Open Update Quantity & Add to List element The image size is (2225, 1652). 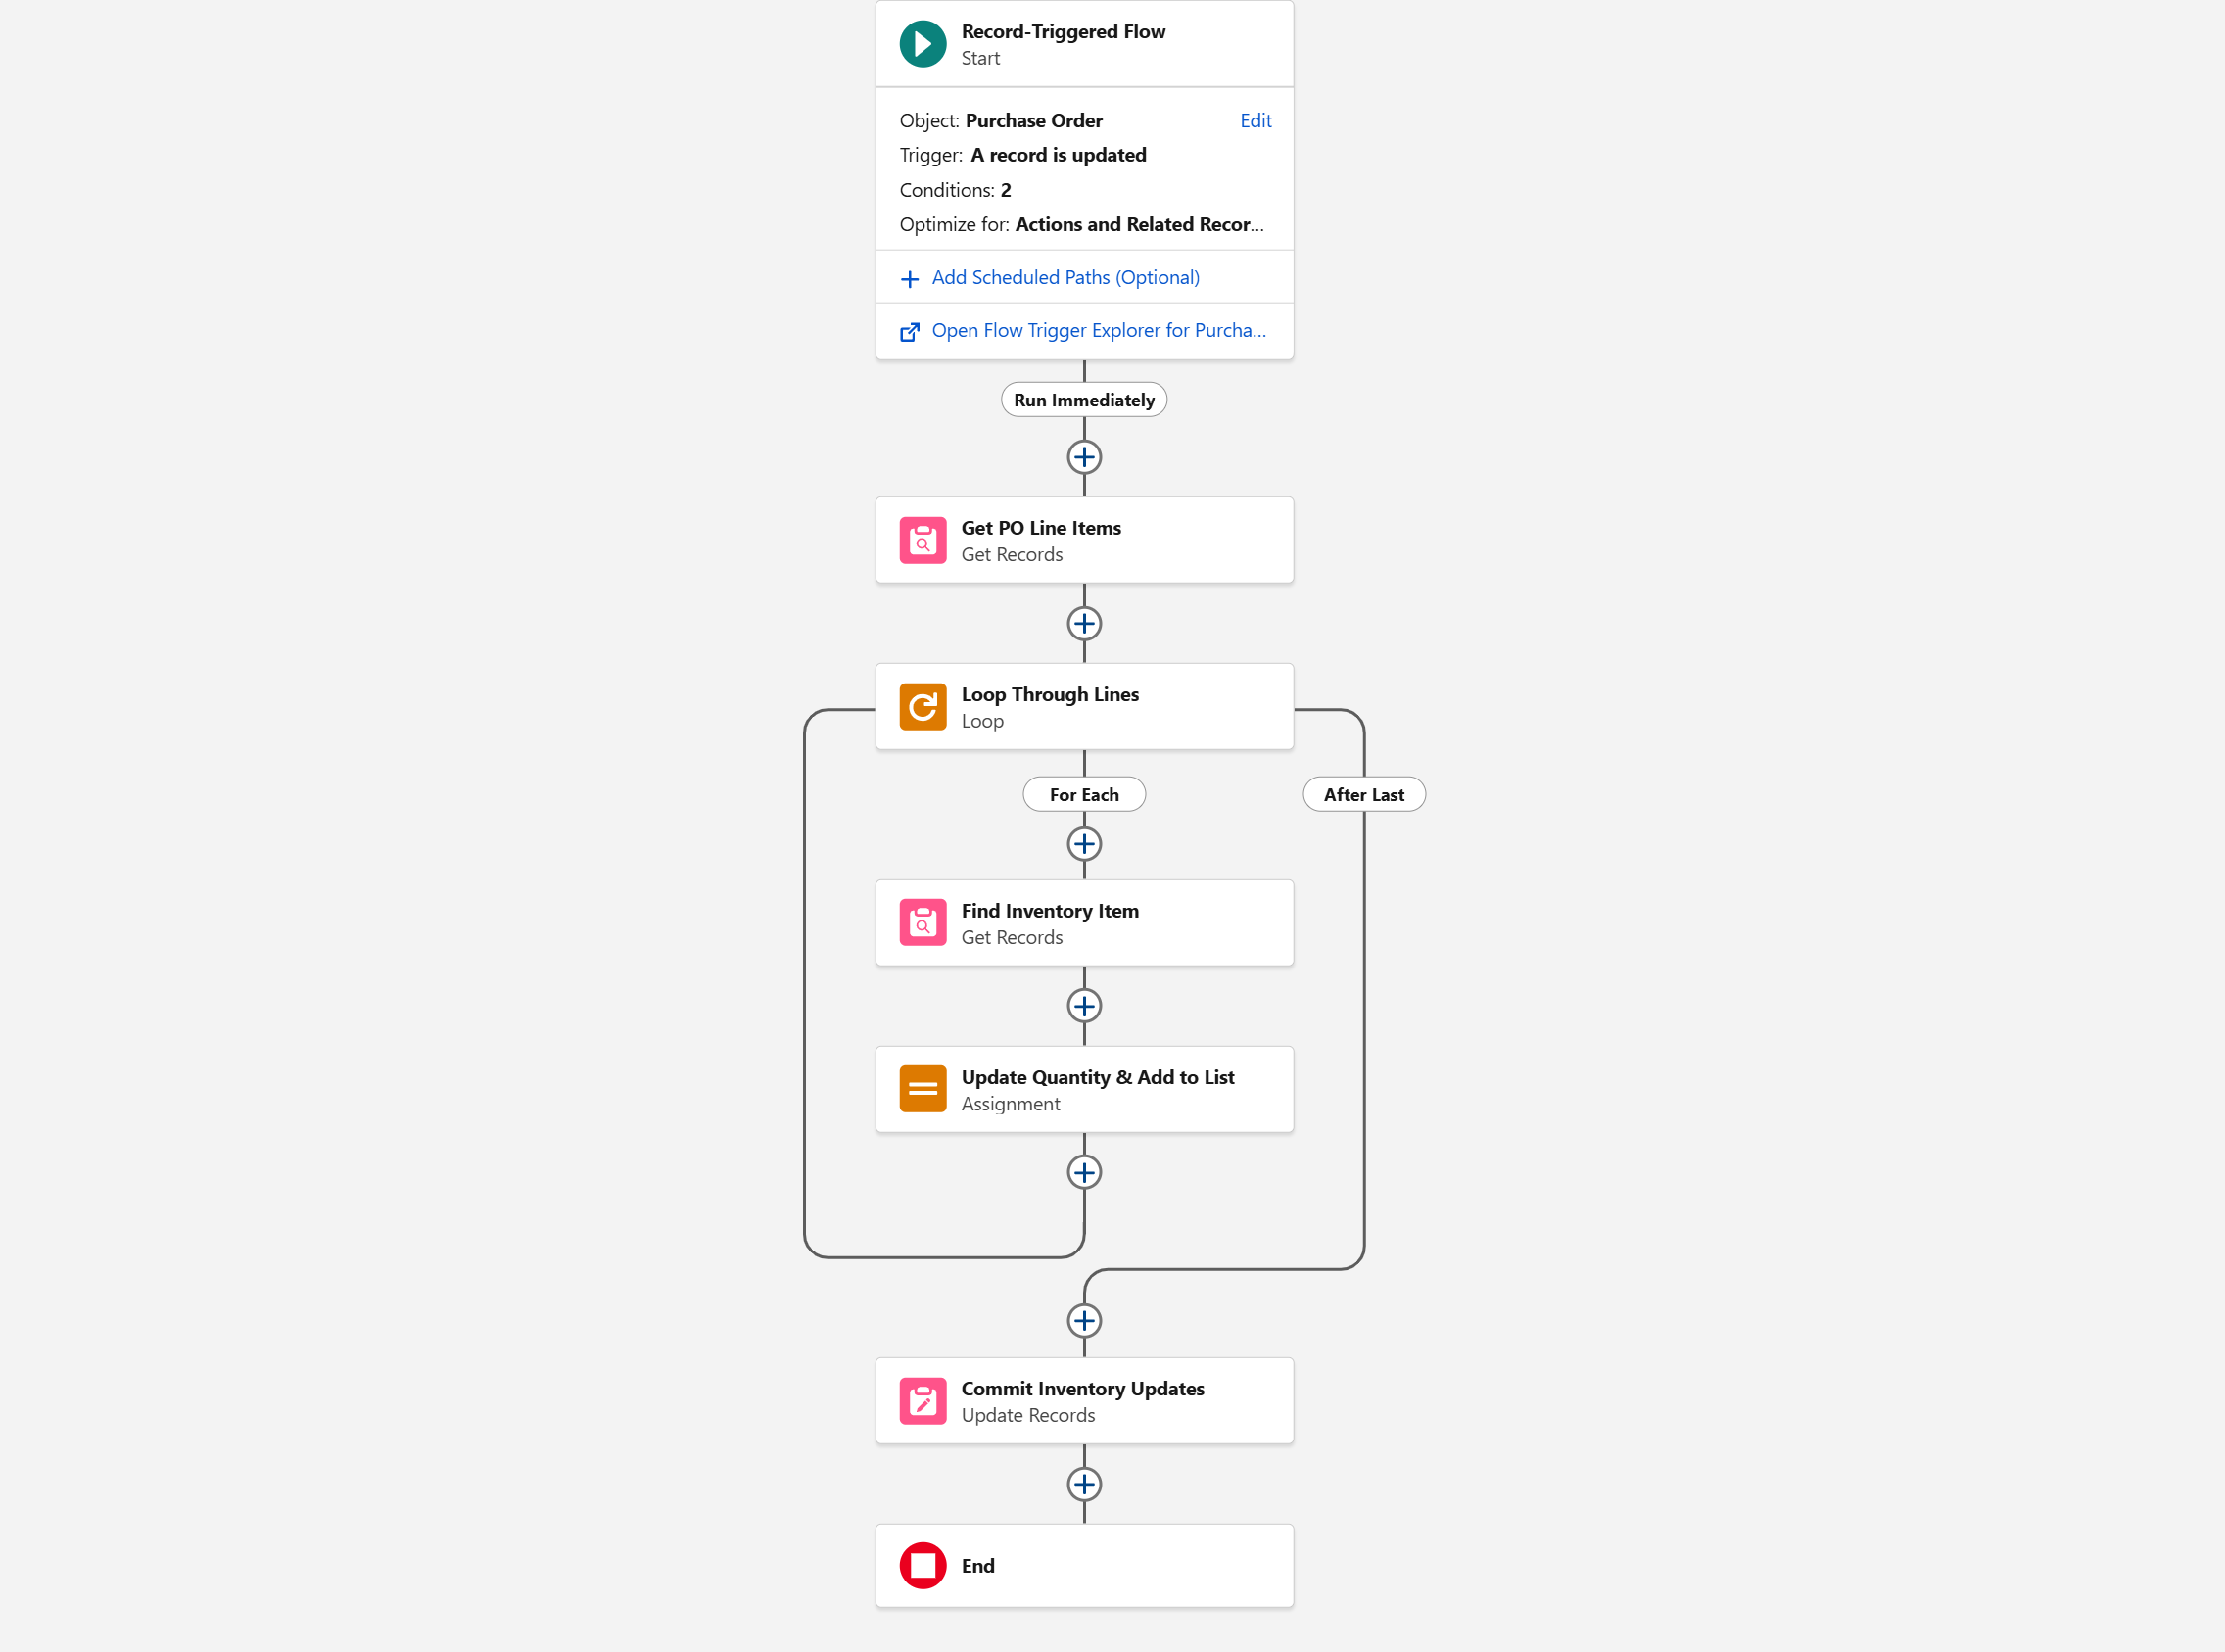tap(1084, 1090)
